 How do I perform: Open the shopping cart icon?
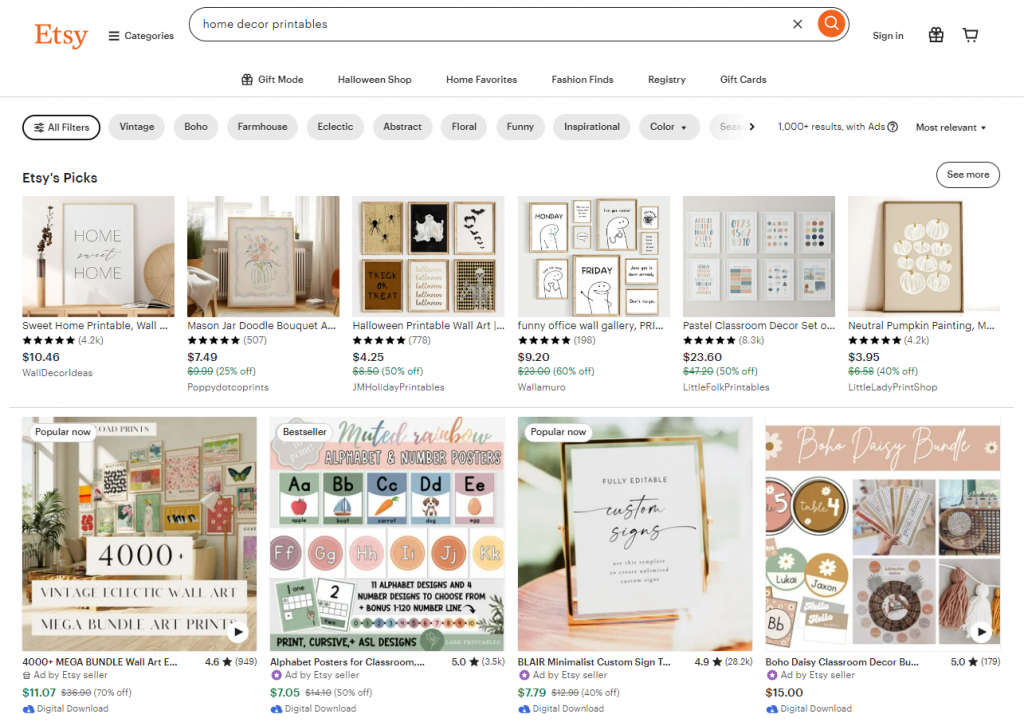pyautogui.click(x=970, y=34)
